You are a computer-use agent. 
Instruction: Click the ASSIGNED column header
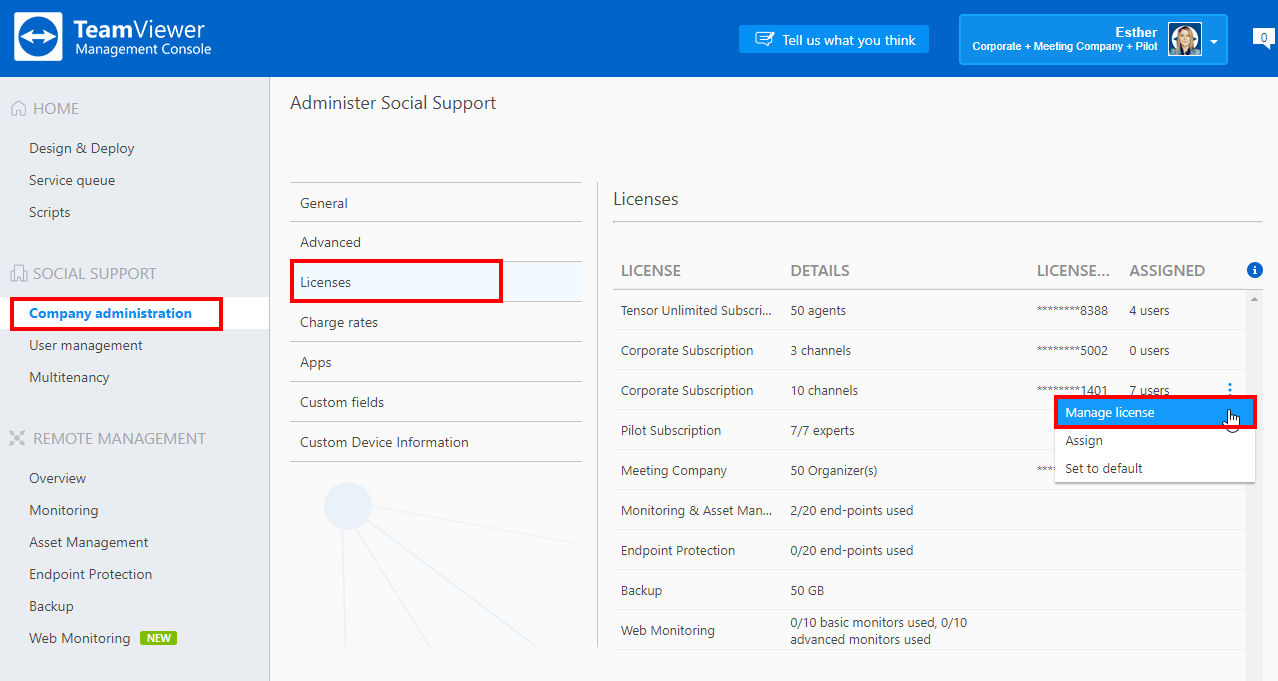pos(1167,270)
